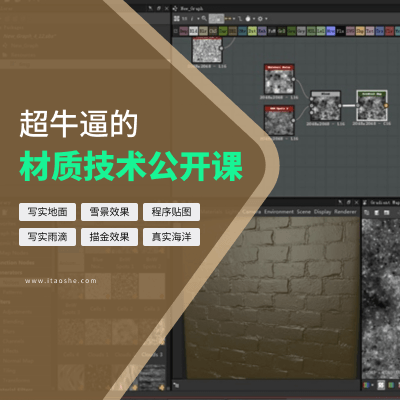Open the Renderer menu in 3D view

tap(346, 212)
